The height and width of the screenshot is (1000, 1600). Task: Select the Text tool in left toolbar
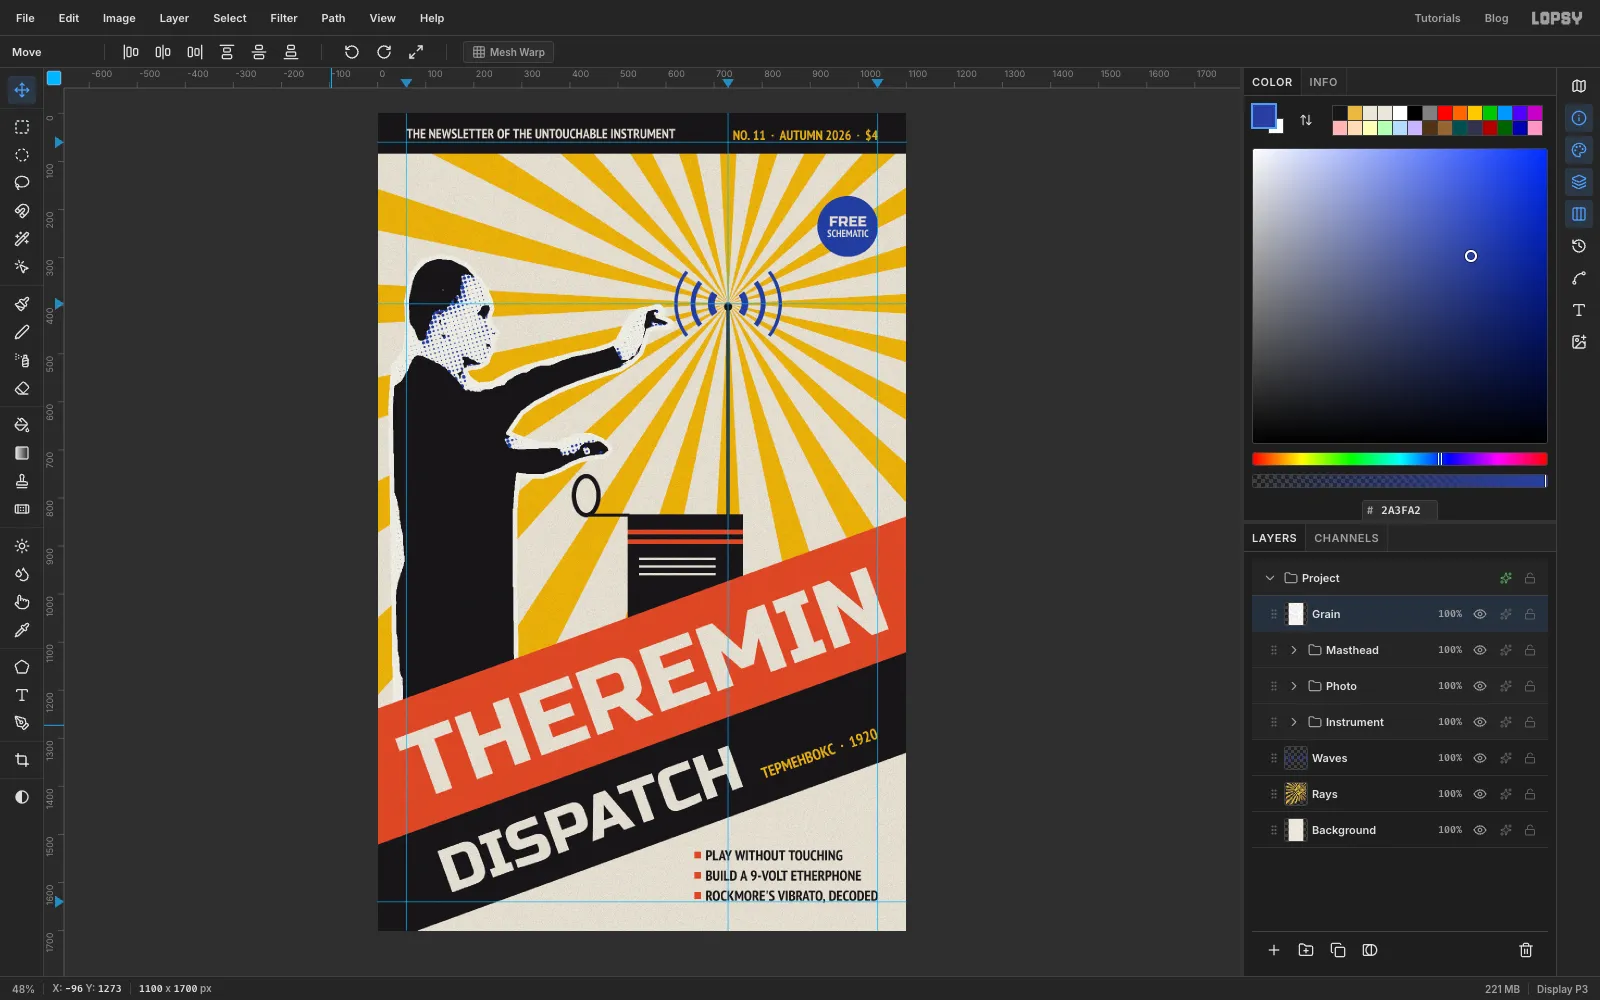point(22,695)
